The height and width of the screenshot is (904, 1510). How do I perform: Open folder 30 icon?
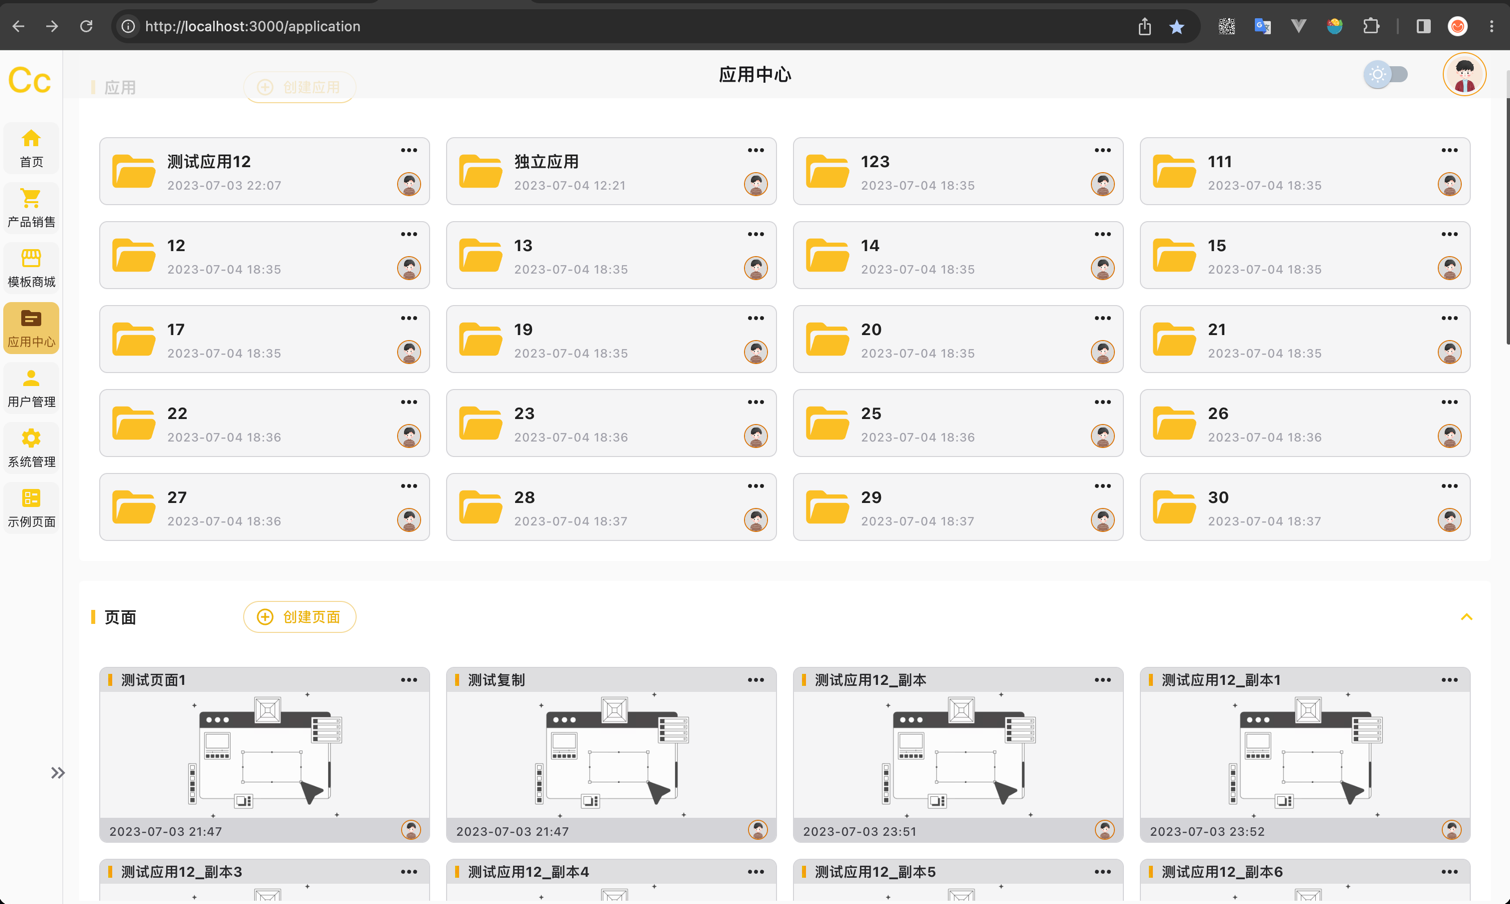tap(1174, 507)
